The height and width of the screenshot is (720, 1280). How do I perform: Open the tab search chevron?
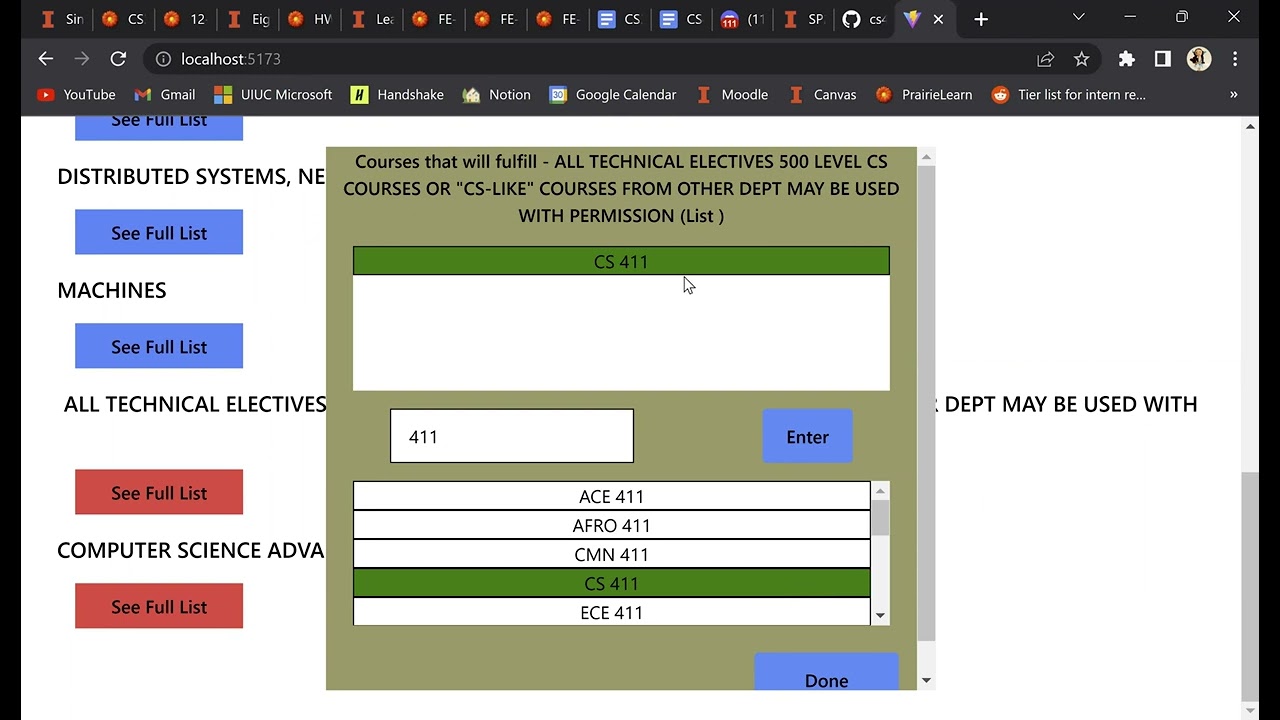point(1078,17)
